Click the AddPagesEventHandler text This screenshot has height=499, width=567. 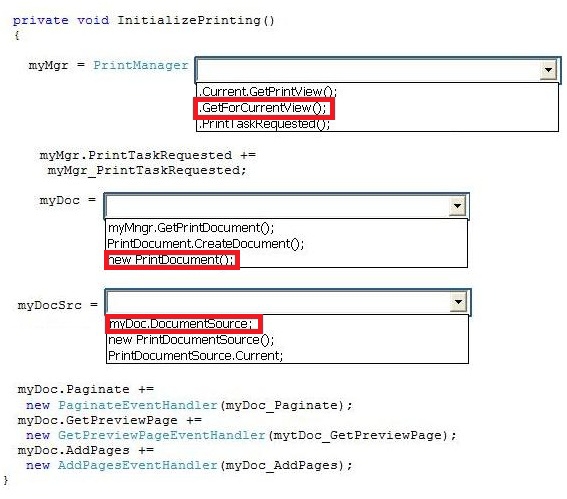click(x=137, y=465)
